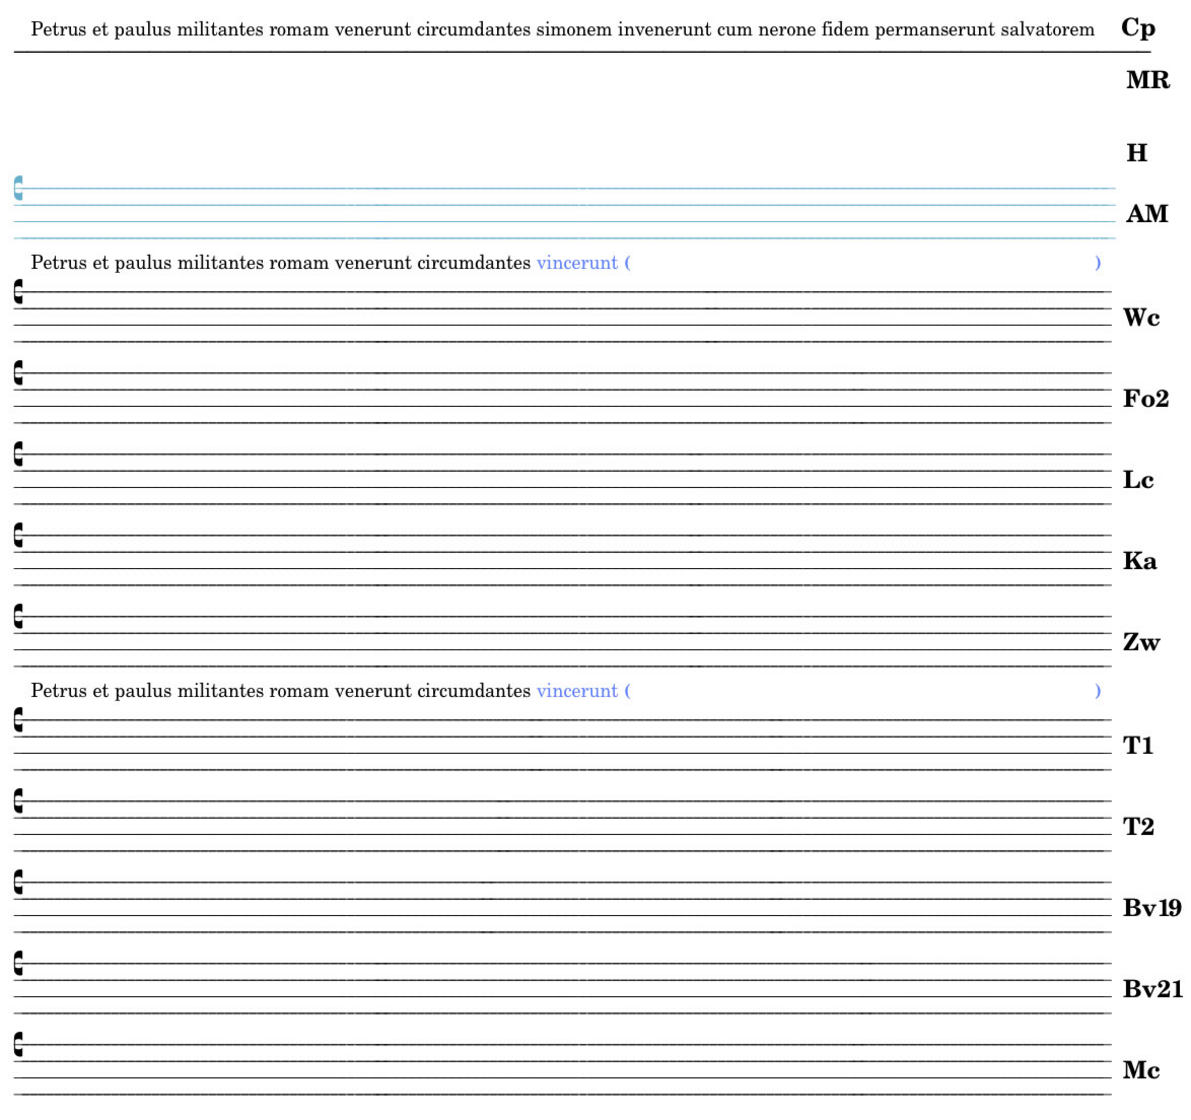Click the AM source label
The height and width of the screenshot is (1120, 1191).
click(x=1146, y=214)
